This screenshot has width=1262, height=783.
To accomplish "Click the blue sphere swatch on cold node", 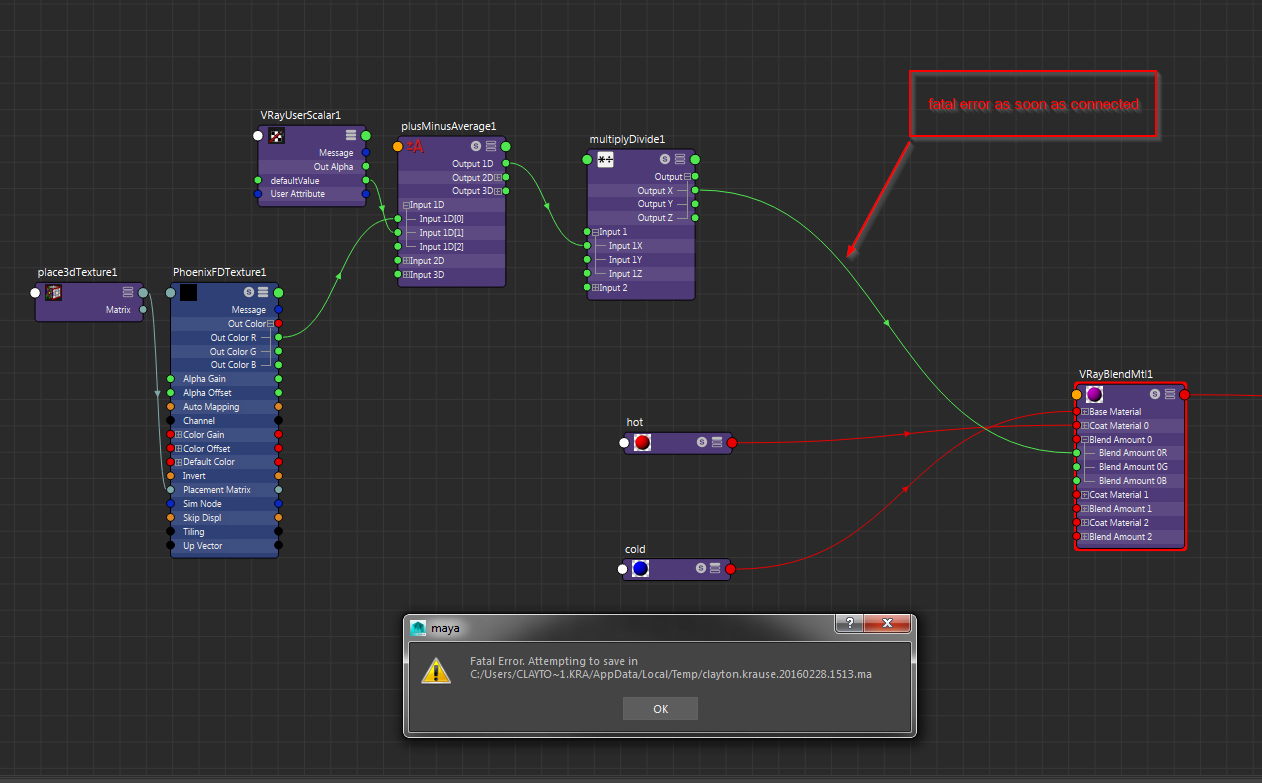I will (640, 568).
